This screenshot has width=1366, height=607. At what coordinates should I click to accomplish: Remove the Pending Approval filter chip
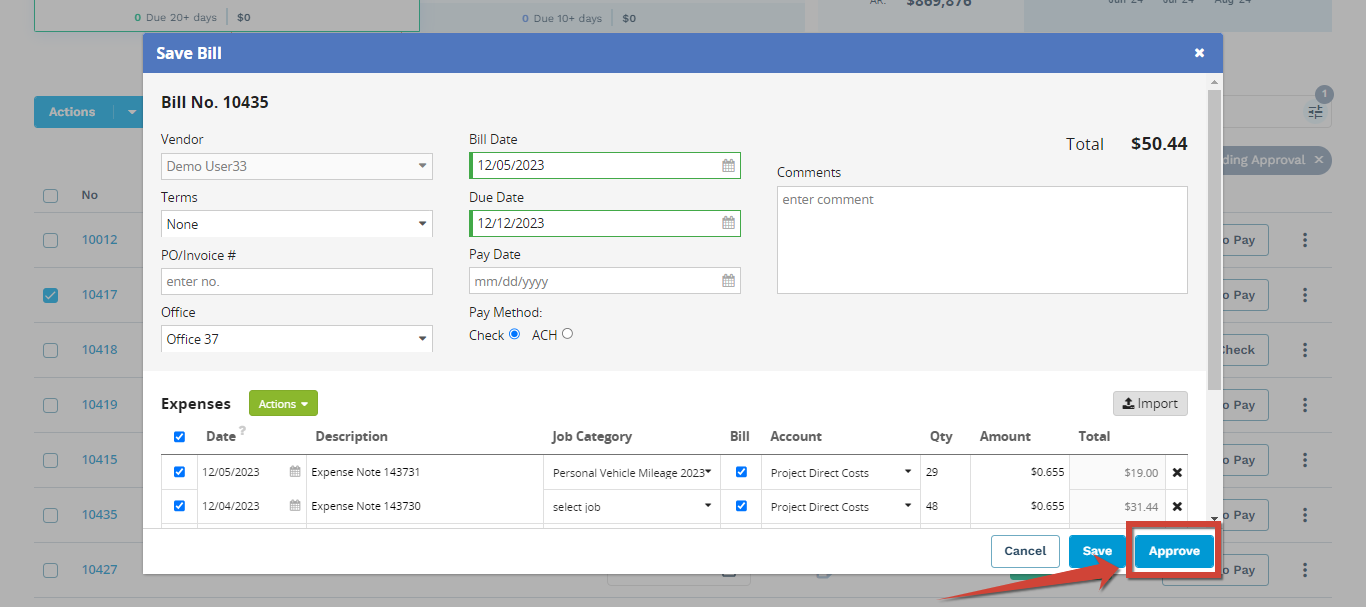(x=1319, y=160)
